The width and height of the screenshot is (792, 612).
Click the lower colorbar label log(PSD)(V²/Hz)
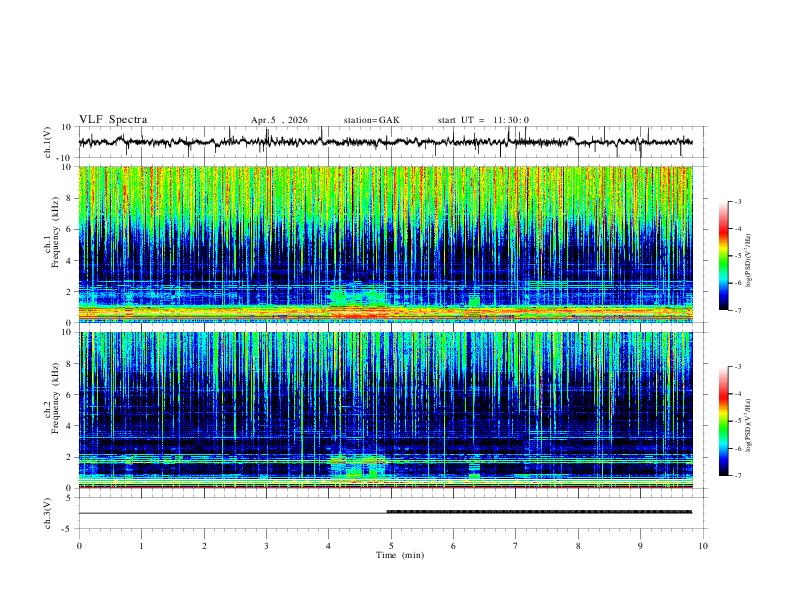(748, 425)
